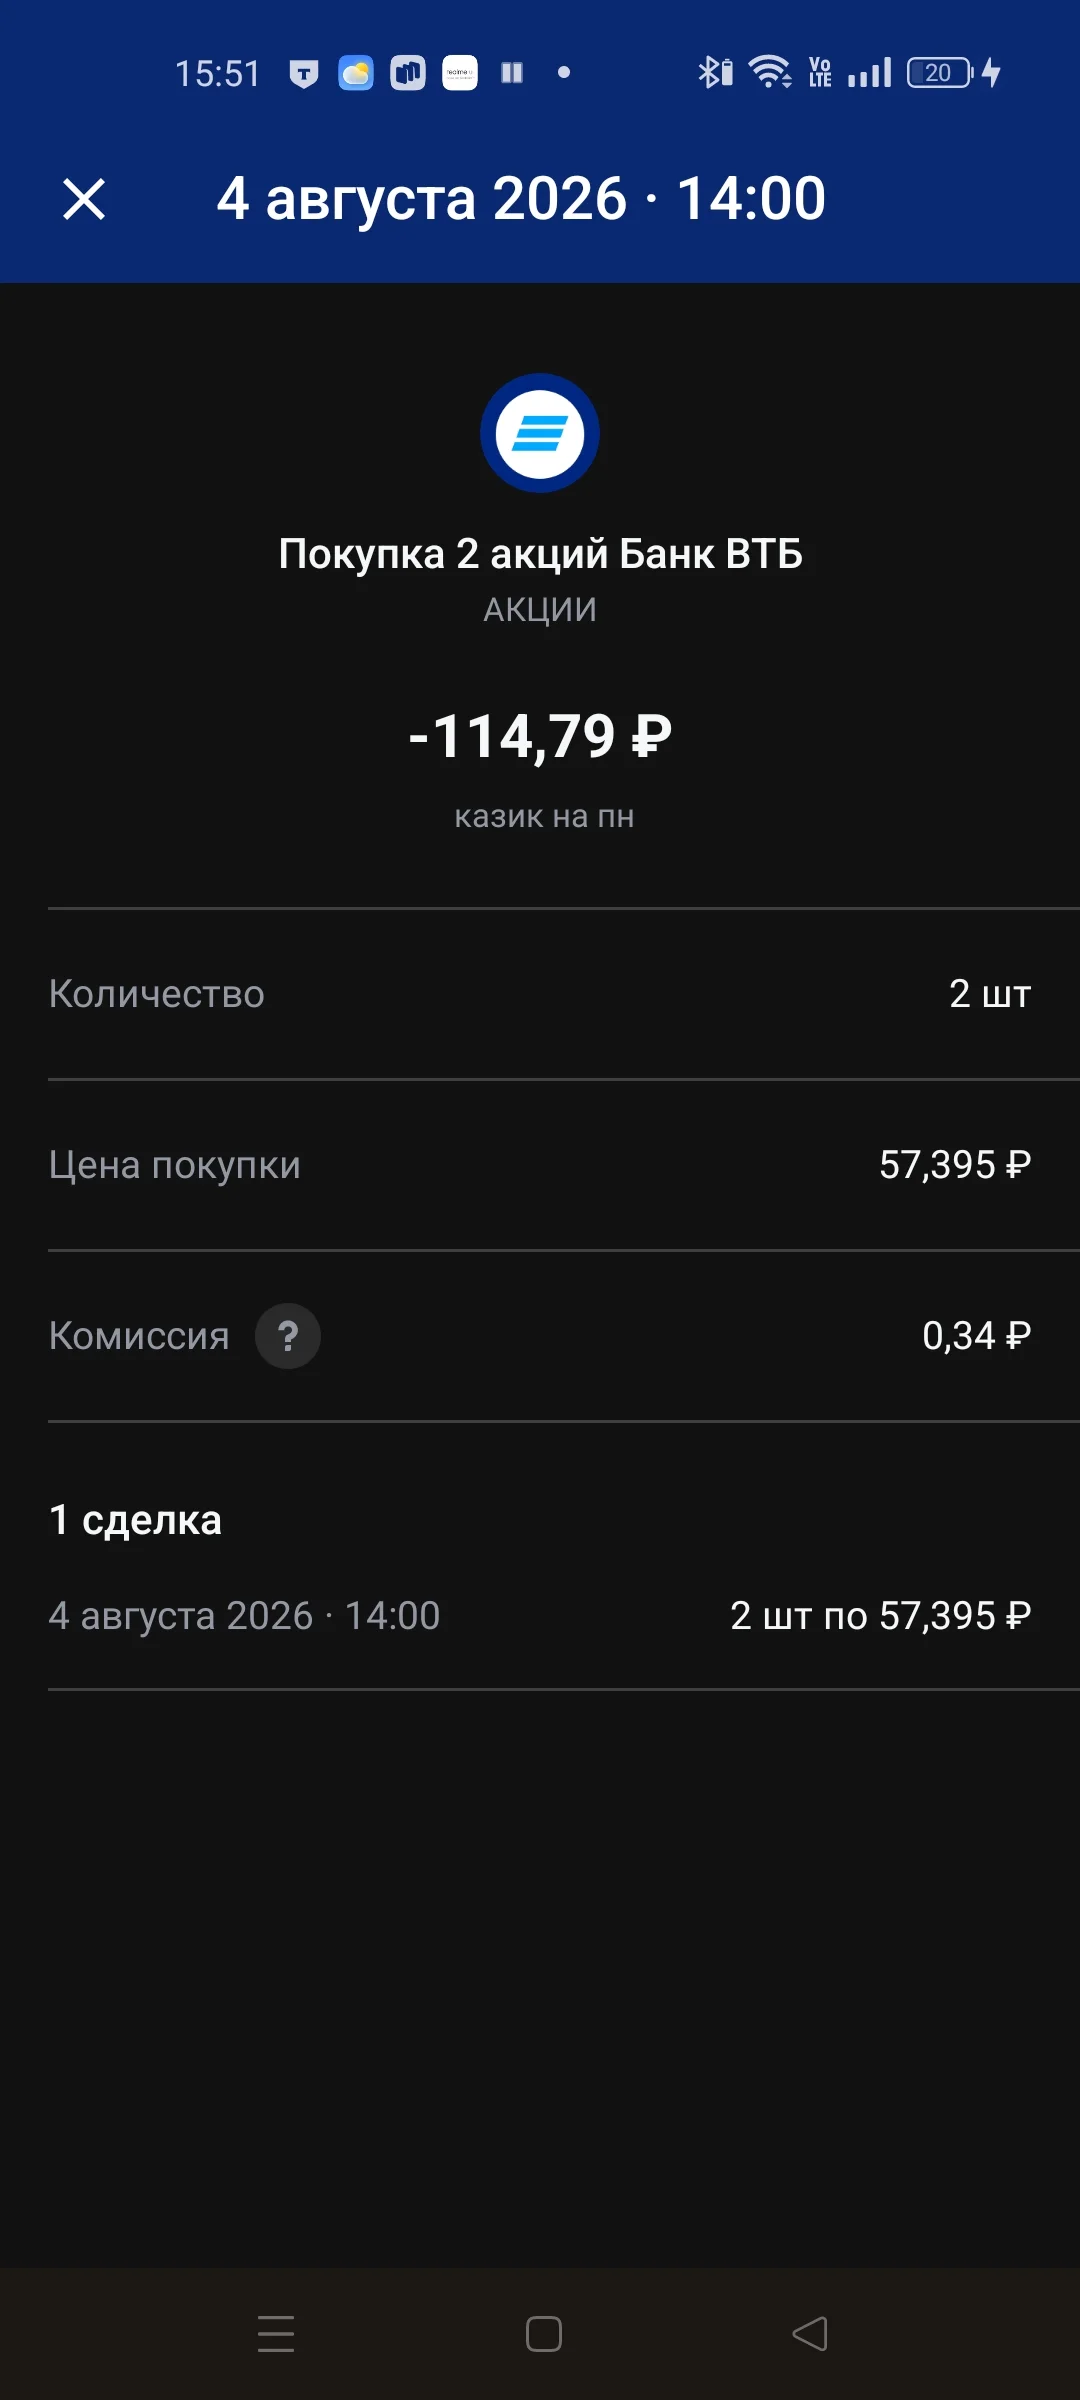Tap the VTB bank logo icon
The width and height of the screenshot is (1080, 2400).
click(x=540, y=433)
